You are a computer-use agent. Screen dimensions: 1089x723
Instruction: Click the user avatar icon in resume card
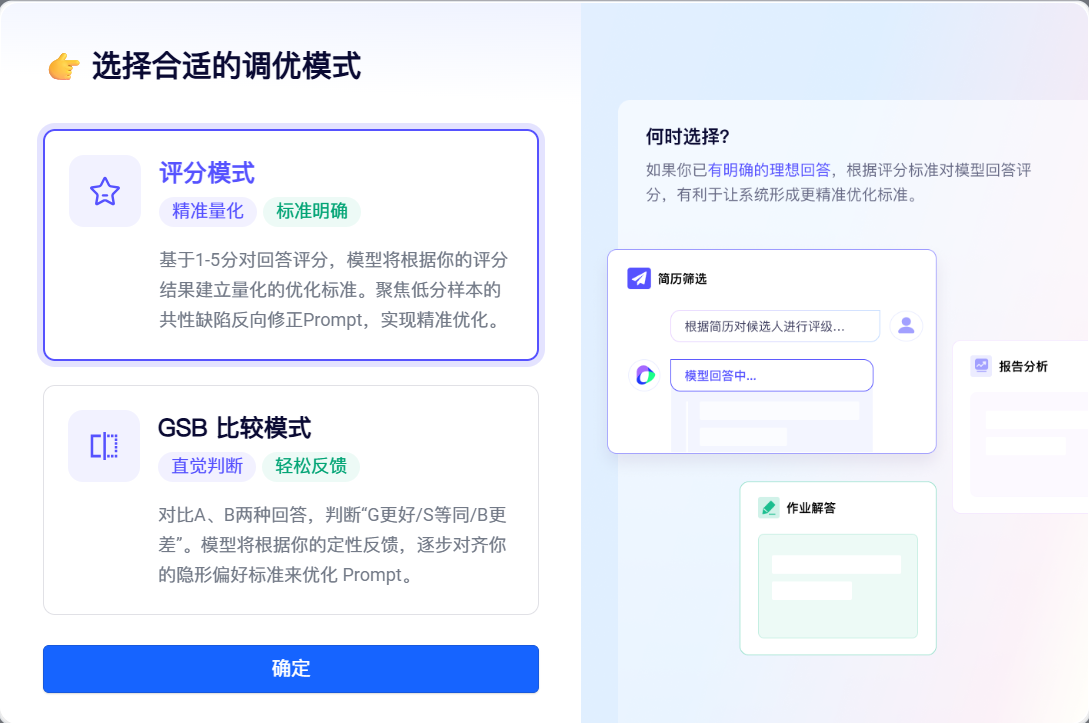906,326
